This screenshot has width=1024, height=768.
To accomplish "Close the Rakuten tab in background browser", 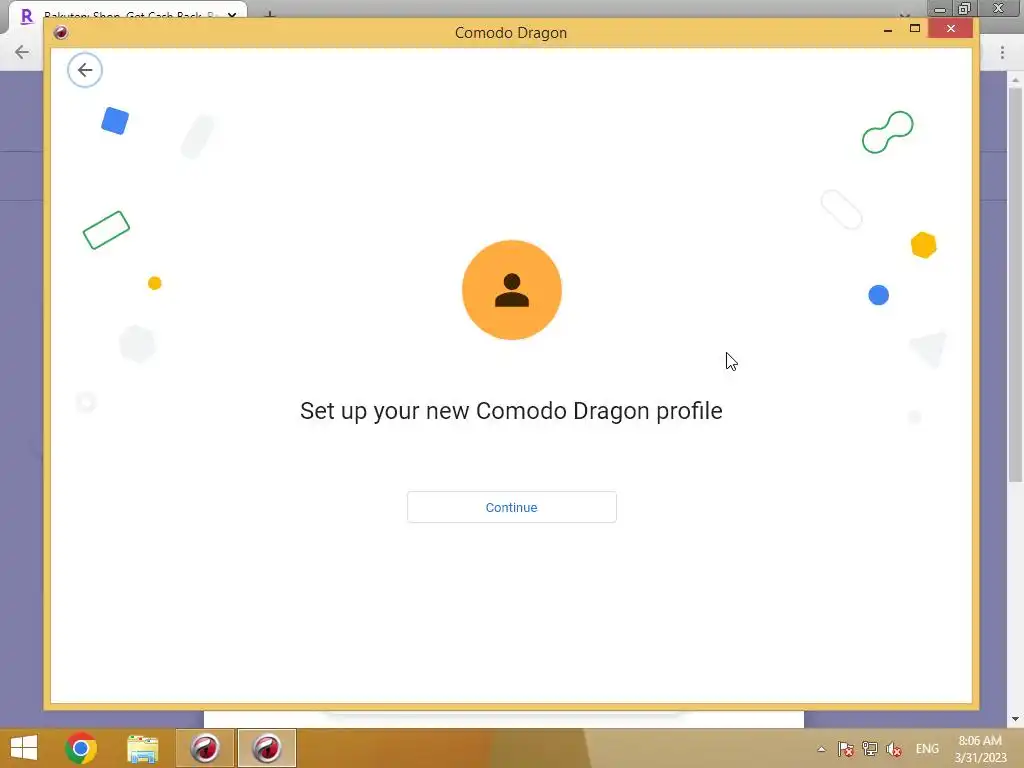I will tap(232, 14).
